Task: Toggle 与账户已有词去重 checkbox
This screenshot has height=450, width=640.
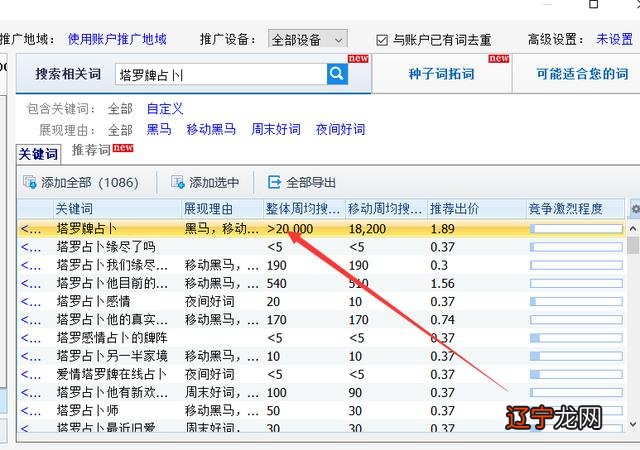Action: tap(382, 40)
